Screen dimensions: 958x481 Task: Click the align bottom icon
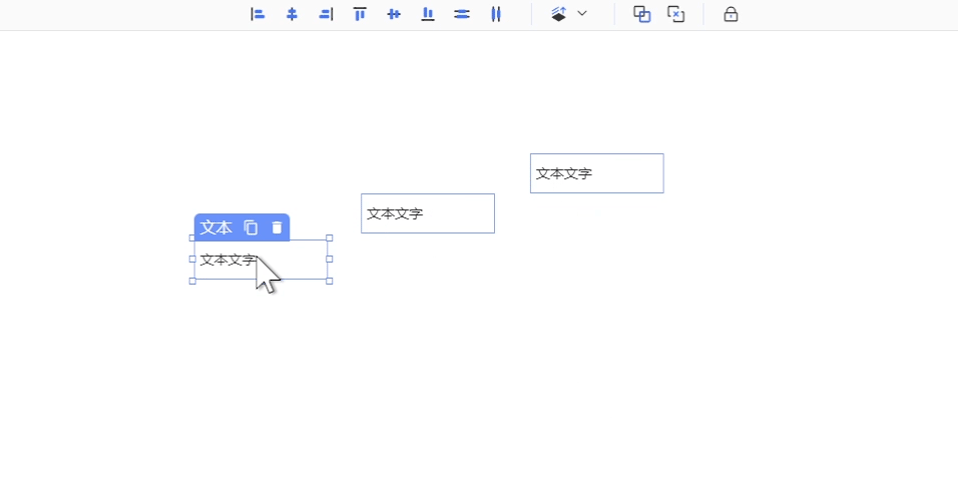[428, 14]
